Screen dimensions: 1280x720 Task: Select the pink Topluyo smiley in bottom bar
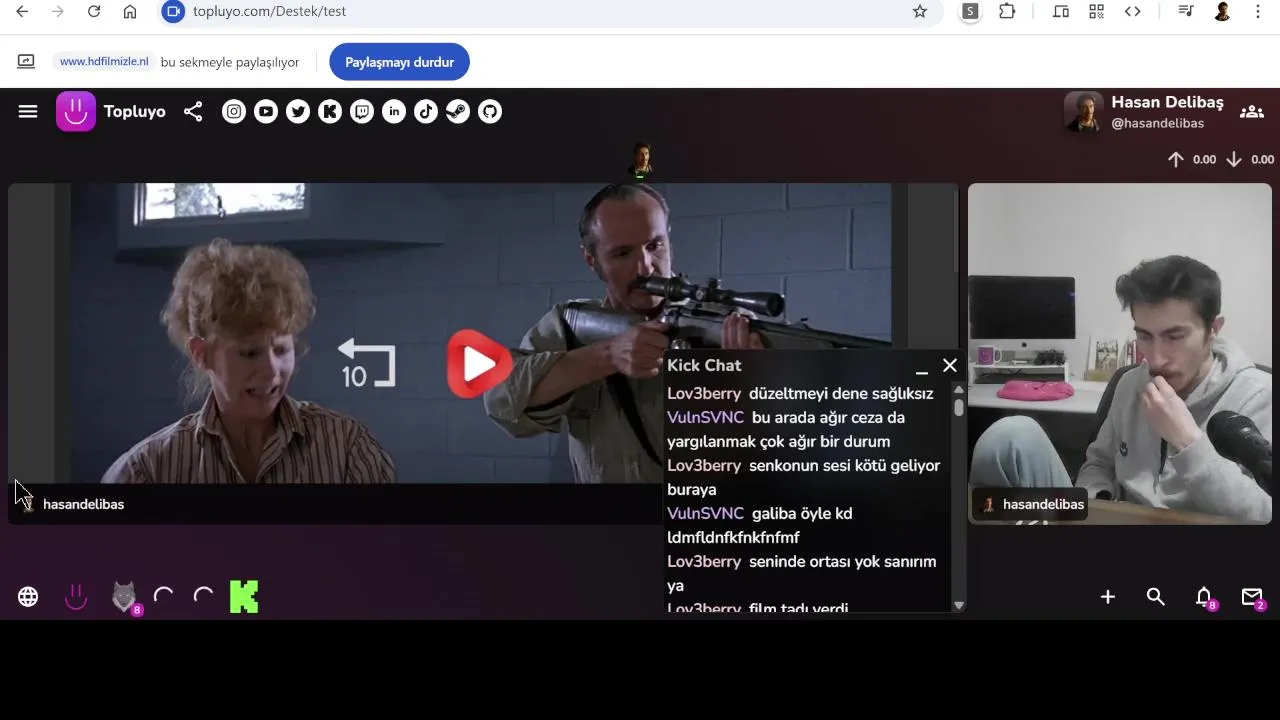pyautogui.click(x=76, y=597)
